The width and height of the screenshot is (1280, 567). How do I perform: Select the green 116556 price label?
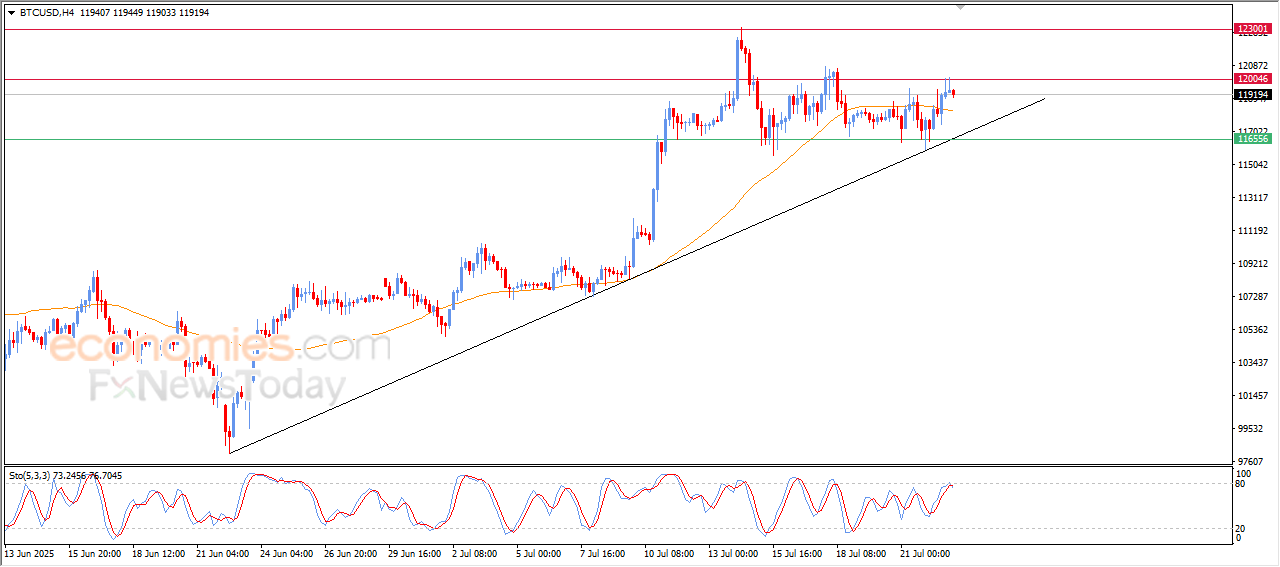click(x=1252, y=139)
